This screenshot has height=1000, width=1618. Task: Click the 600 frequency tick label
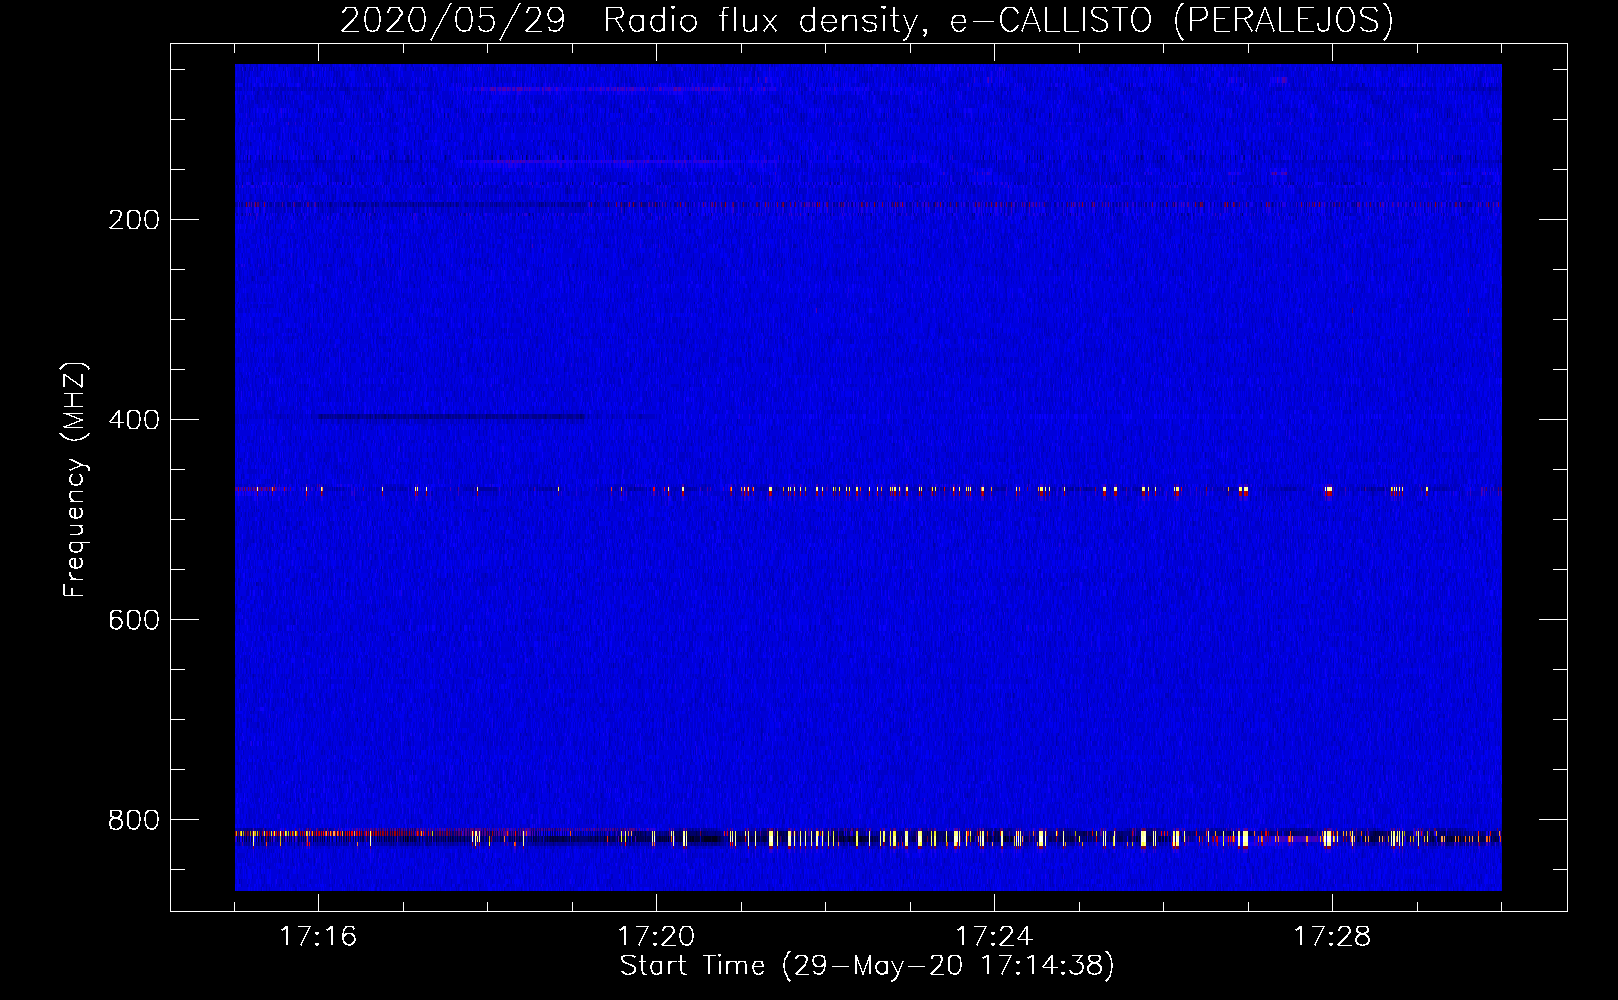[134, 620]
